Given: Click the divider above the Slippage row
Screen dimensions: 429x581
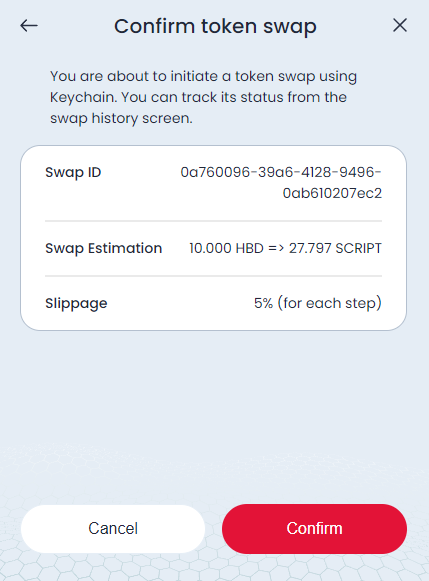Looking at the screenshot, I should [x=213, y=276].
